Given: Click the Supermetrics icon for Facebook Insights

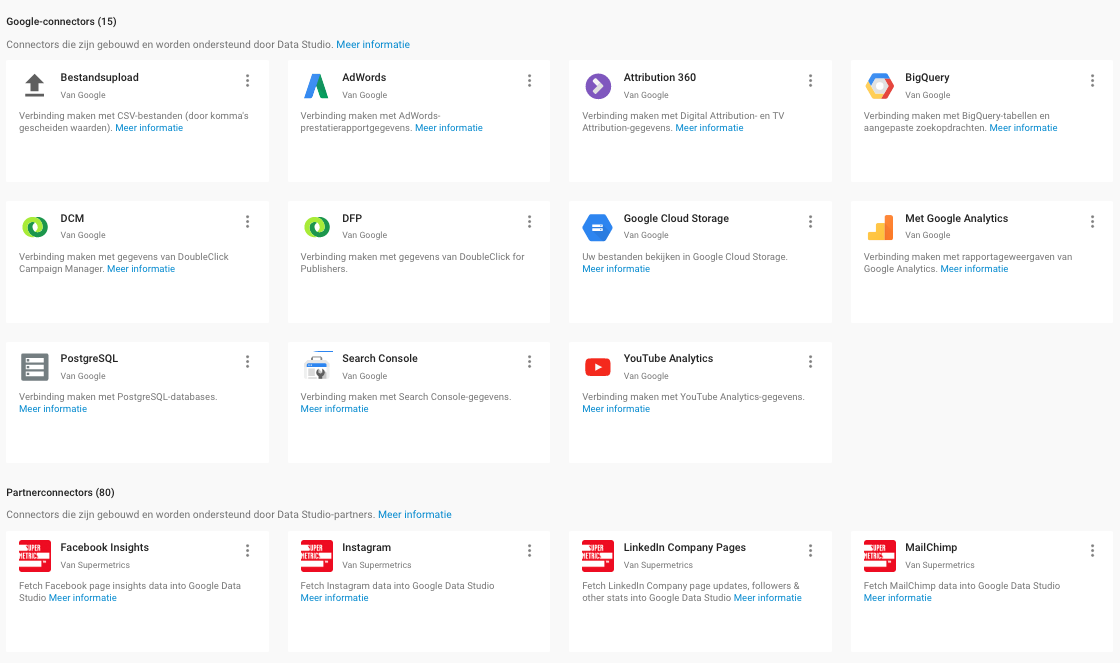Looking at the screenshot, I should pyautogui.click(x=34, y=556).
